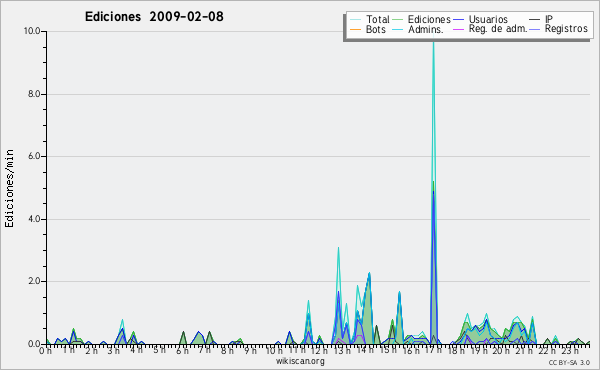The width and height of the screenshot is (600, 370).
Task: Click the peak just before 13 h
Action: (x=338, y=249)
